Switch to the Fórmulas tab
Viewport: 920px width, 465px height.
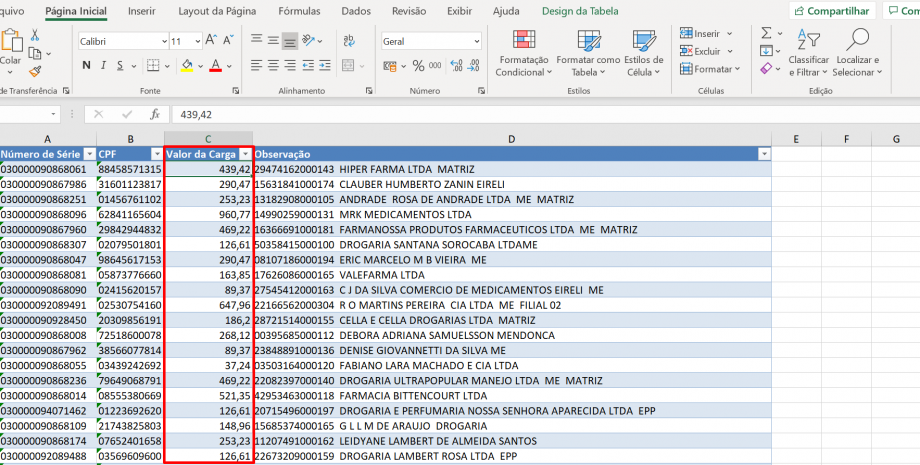299,11
